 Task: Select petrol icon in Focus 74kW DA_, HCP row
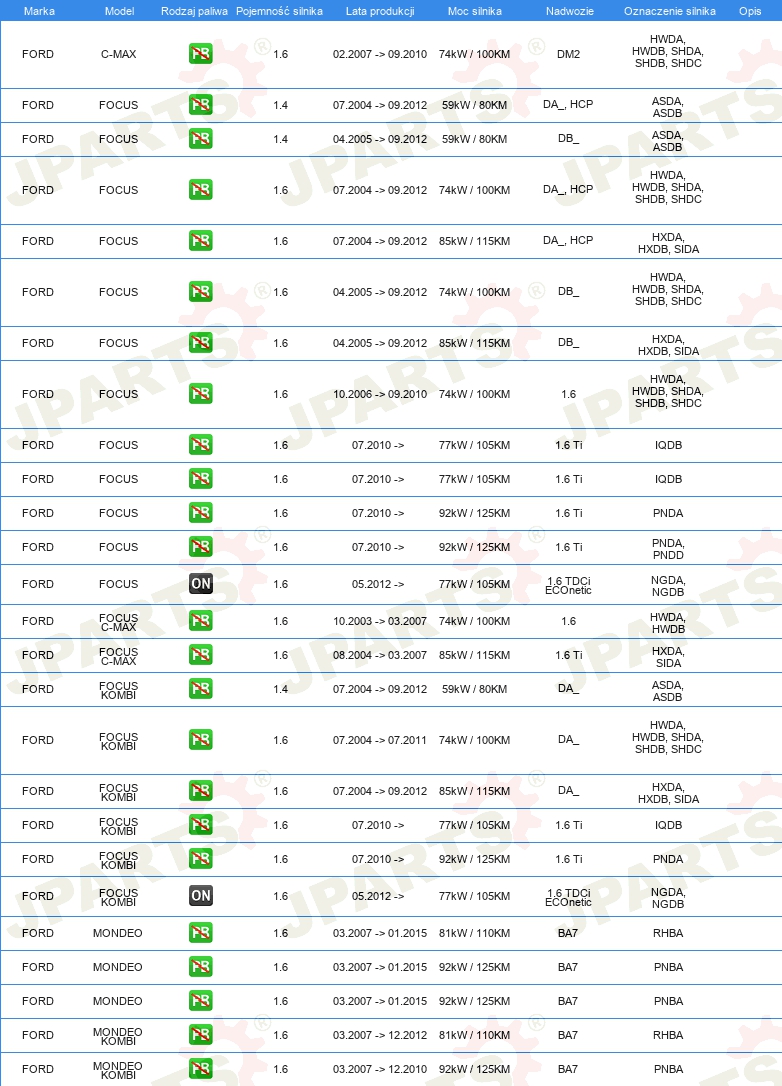tap(200, 190)
